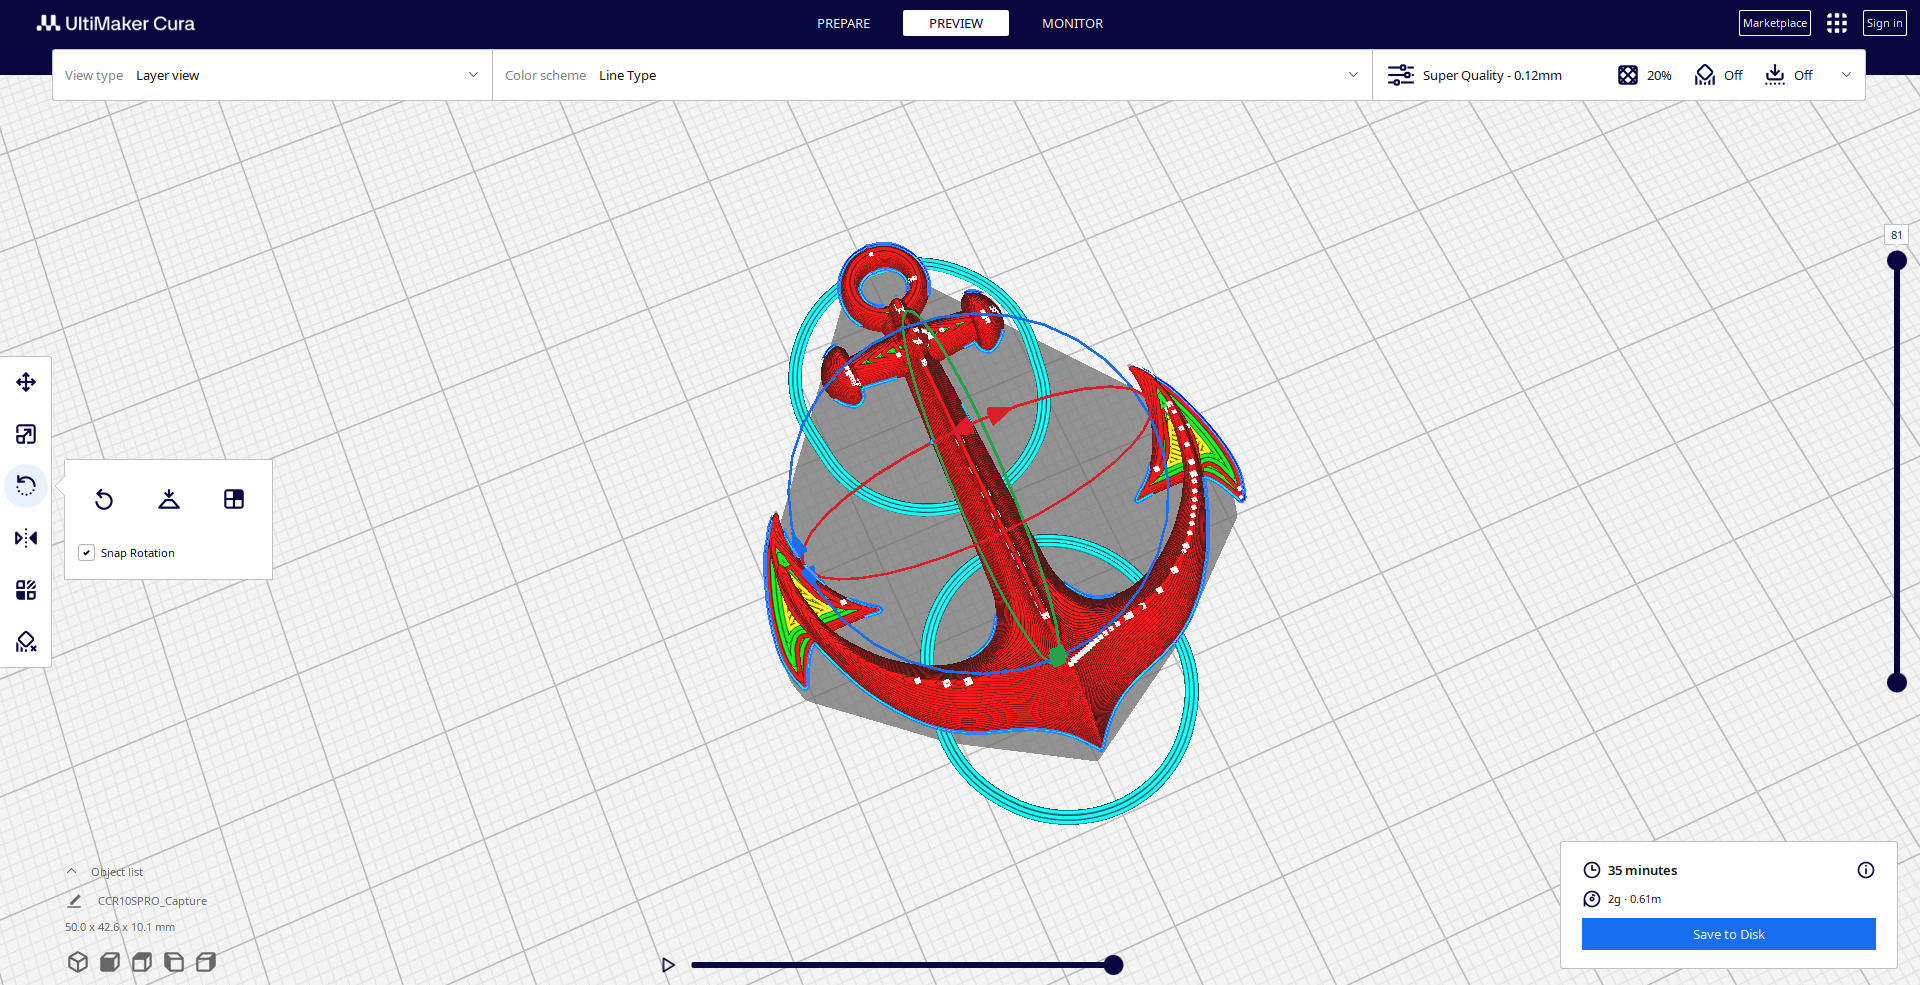The width and height of the screenshot is (1920, 985).
Task: Select the Rotate tool in left toolbar
Action: (x=26, y=486)
